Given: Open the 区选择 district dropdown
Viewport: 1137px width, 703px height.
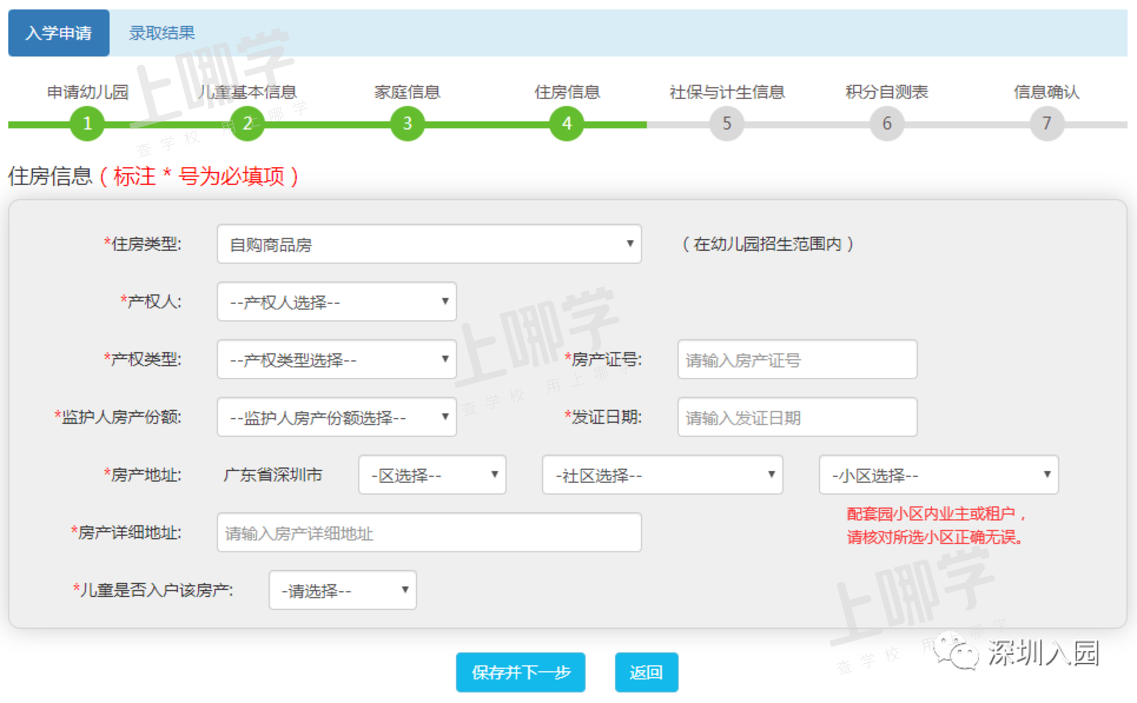Looking at the screenshot, I should [x=432, y=475].
